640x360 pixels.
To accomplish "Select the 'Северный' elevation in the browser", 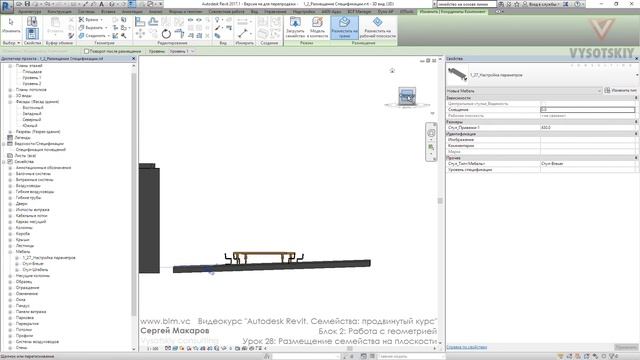I will coord(32,120).
